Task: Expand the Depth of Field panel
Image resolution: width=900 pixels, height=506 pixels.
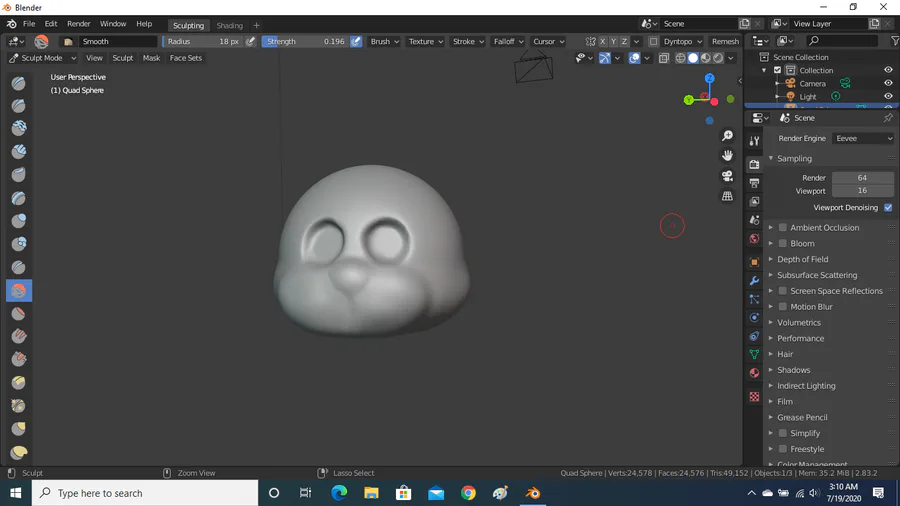Action: coord(802,259)
